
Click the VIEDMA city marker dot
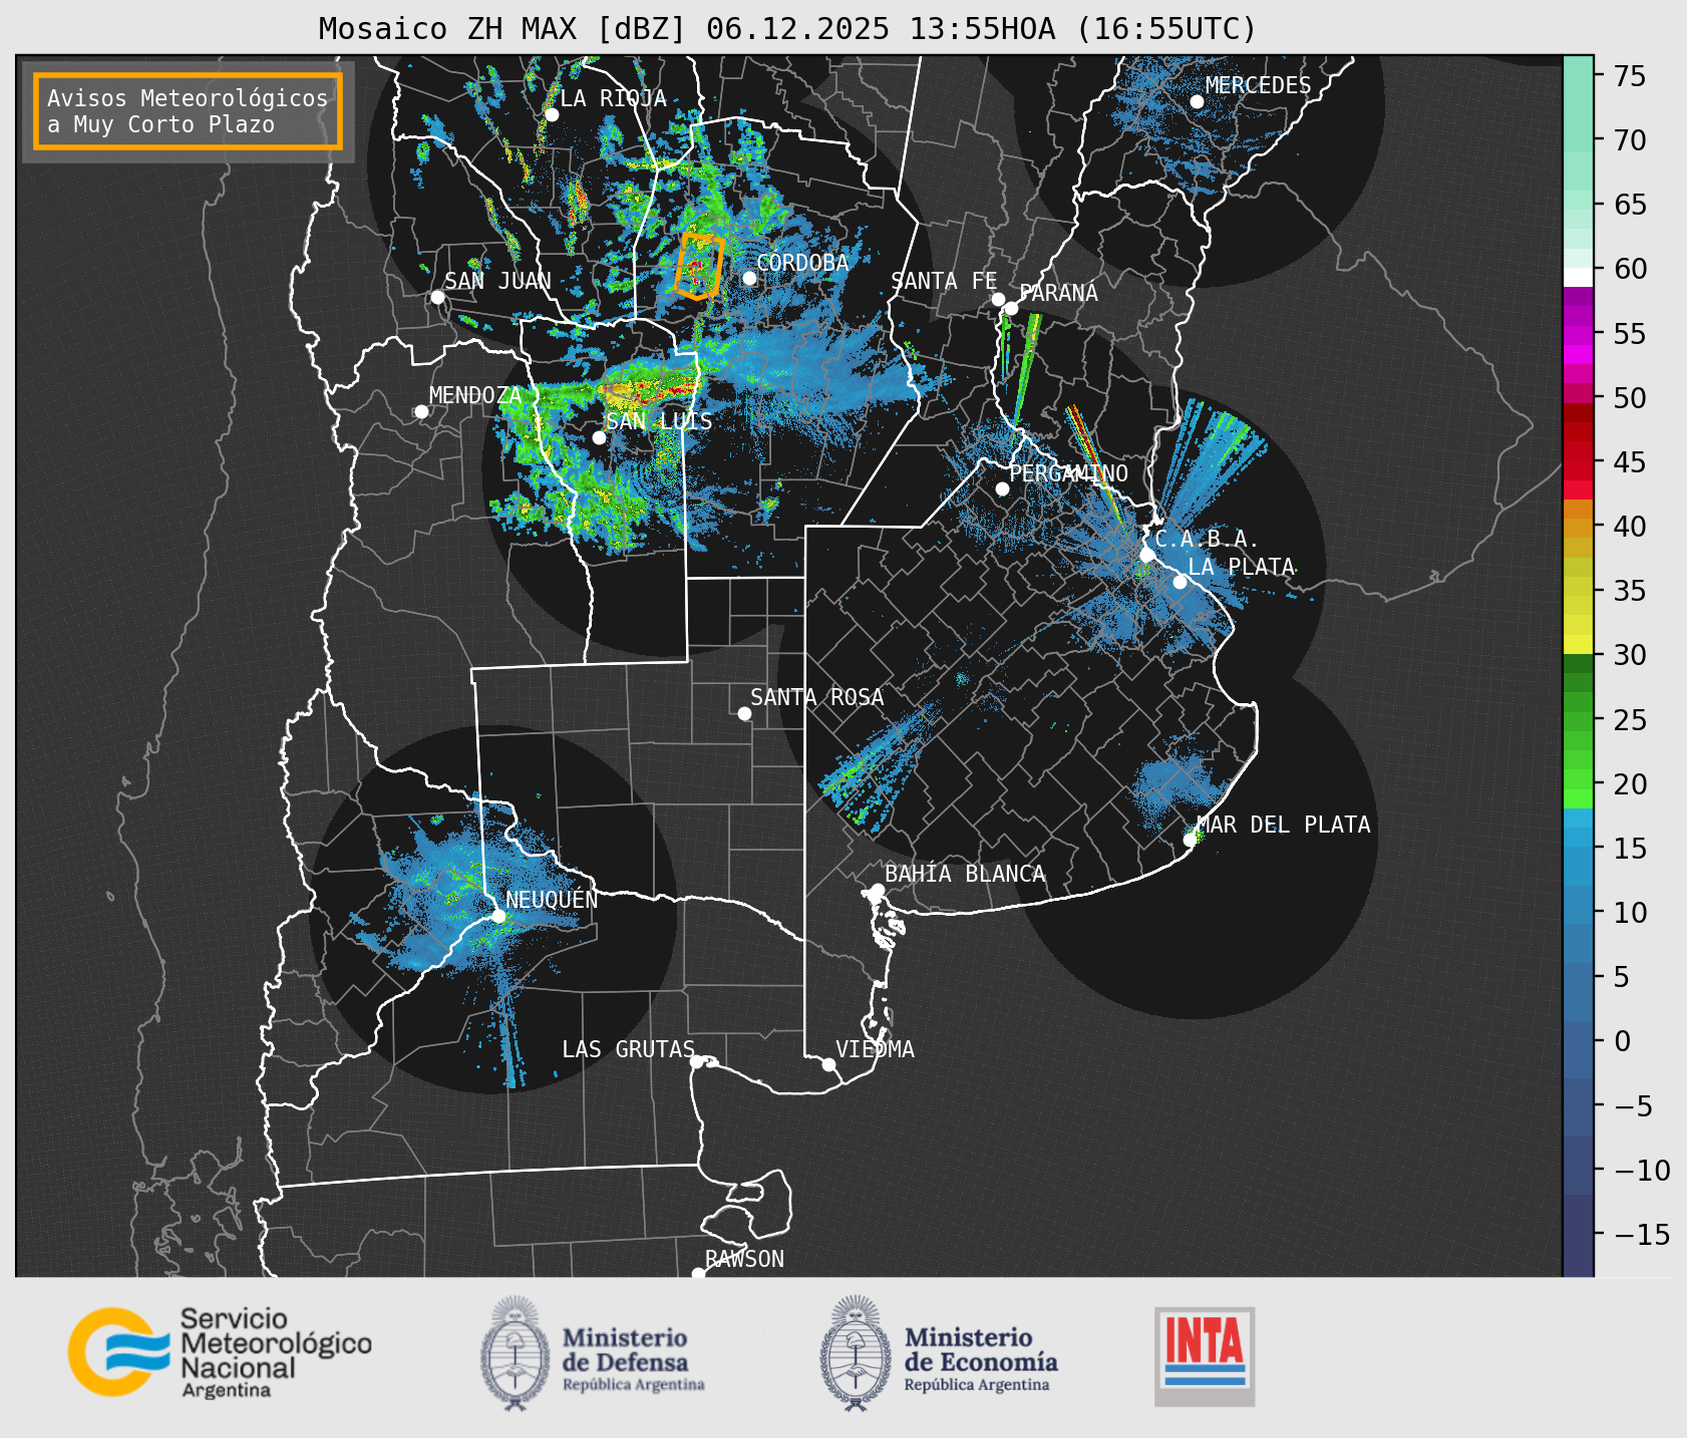828,1064
